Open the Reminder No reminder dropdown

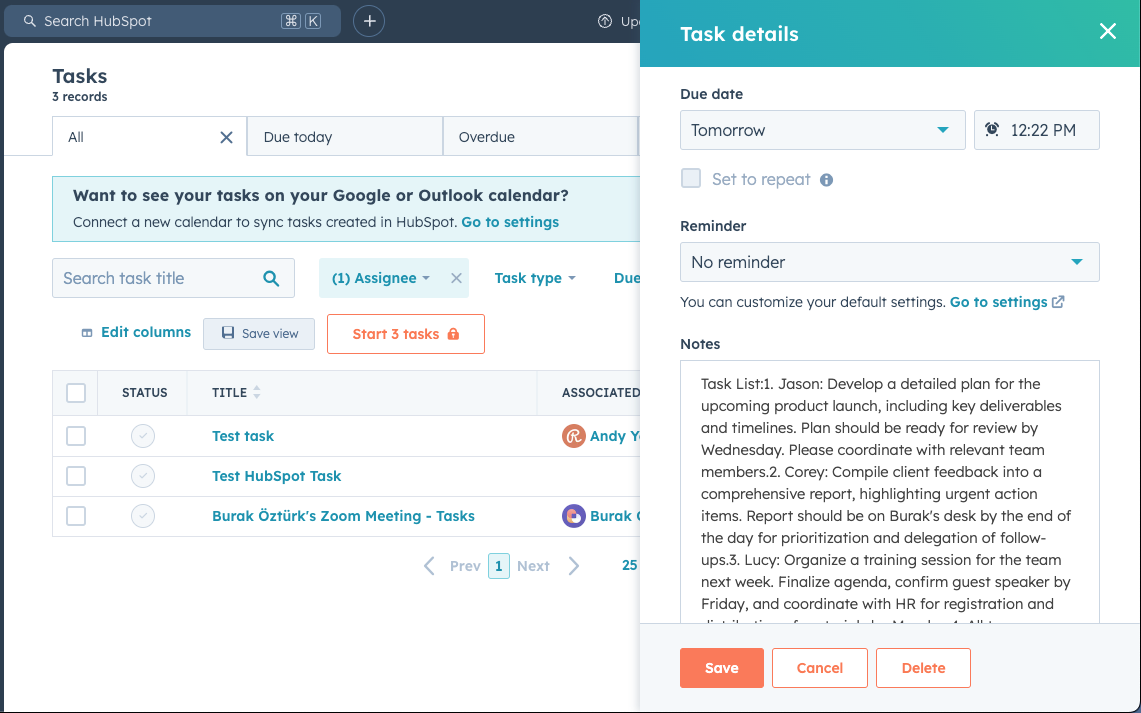889,262
